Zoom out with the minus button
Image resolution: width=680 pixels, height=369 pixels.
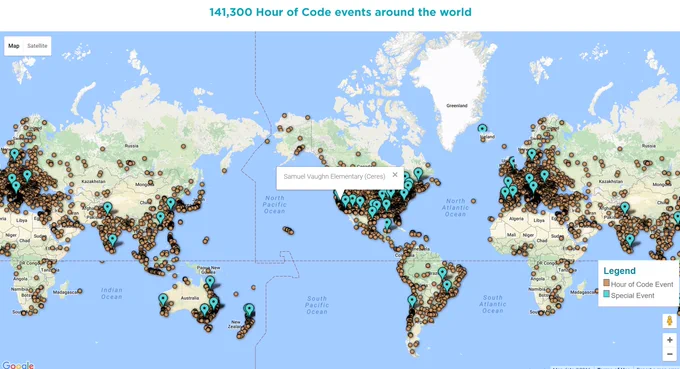click(670, 354)
